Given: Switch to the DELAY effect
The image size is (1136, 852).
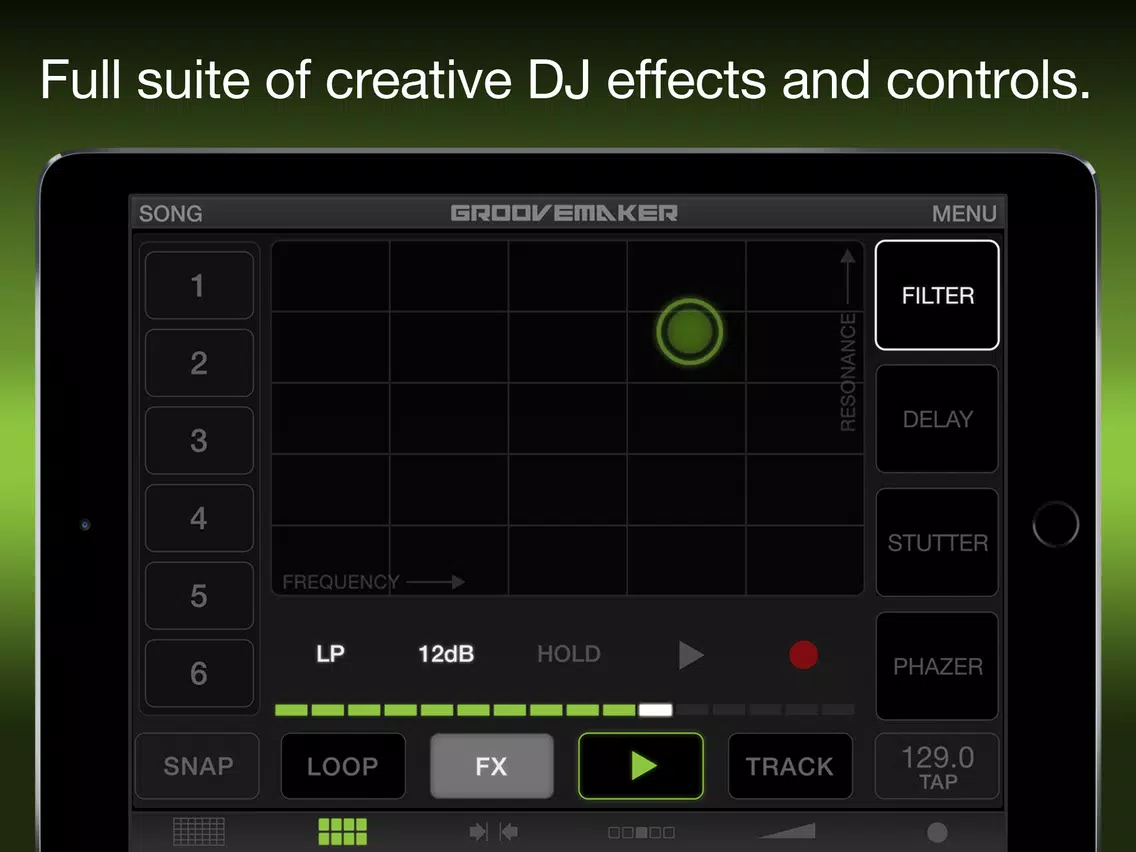Looking at the screenshot, I should [937, 419].
